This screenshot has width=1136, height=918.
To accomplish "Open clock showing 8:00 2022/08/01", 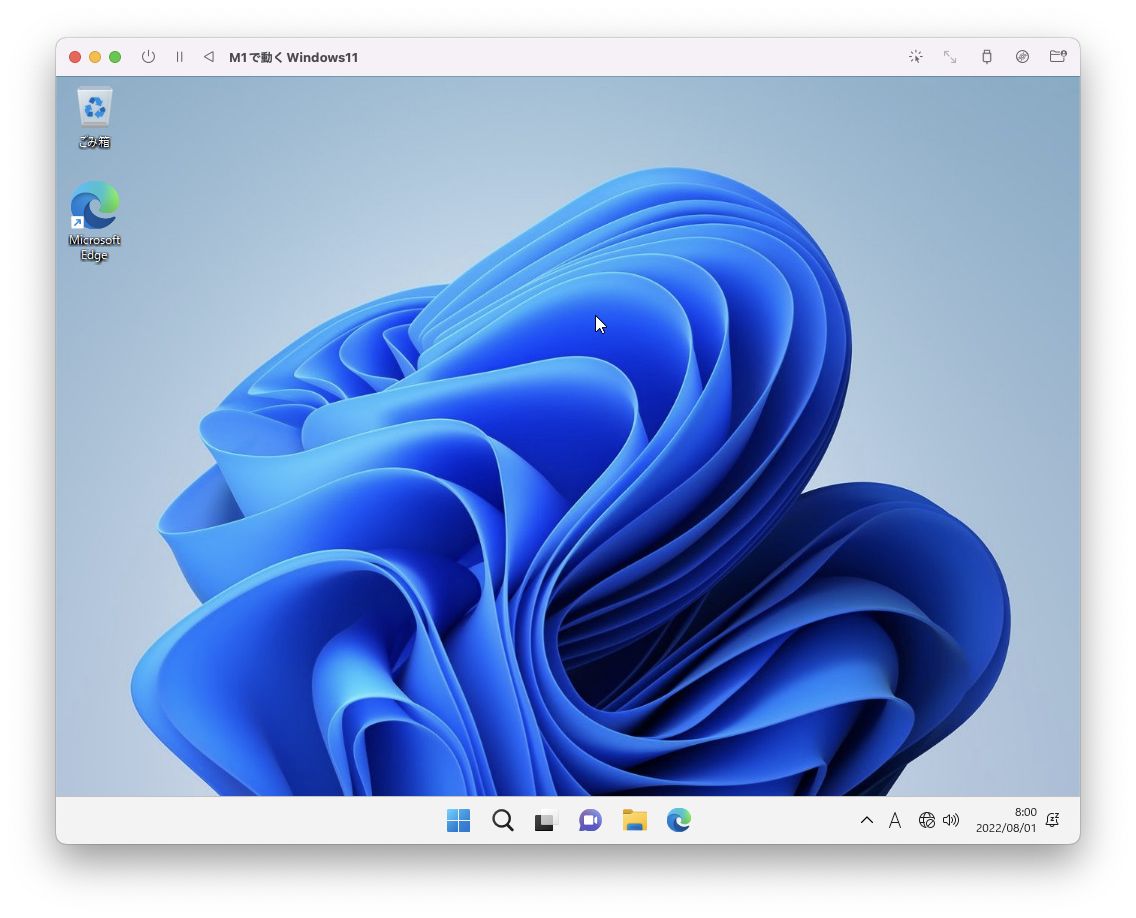I will point(1006,820).
